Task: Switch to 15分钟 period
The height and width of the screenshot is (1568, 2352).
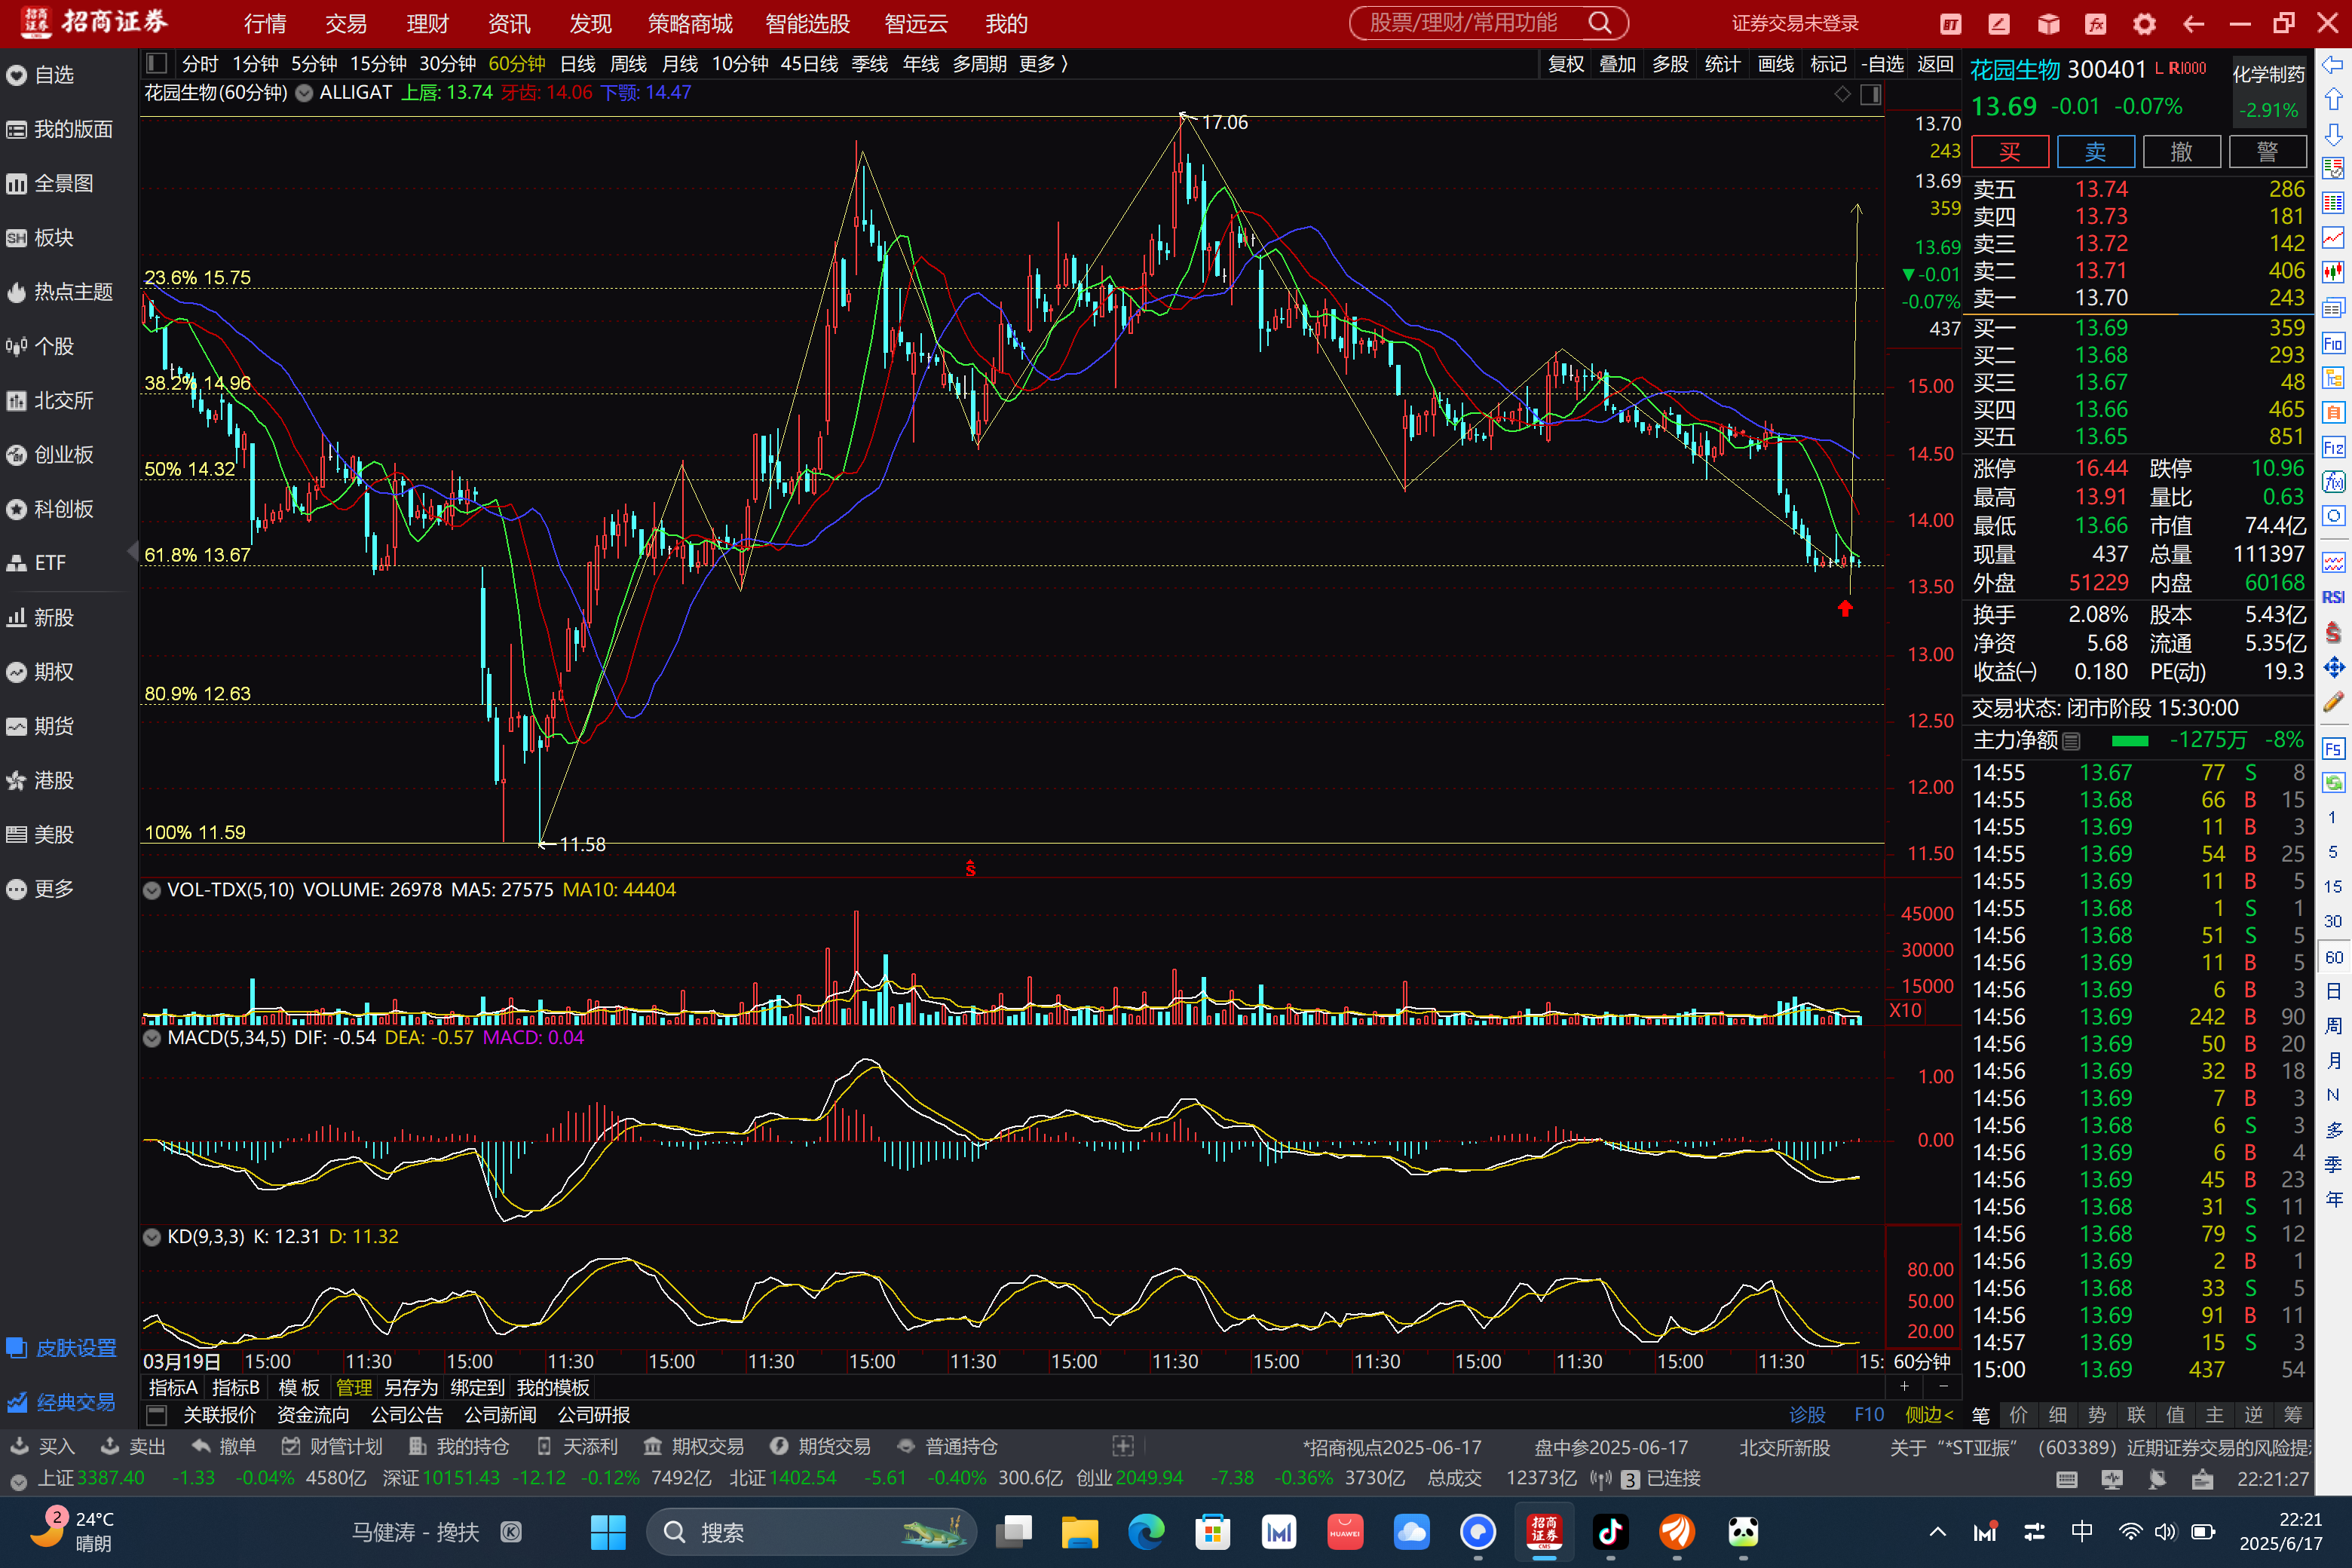Action: [378, 64]
